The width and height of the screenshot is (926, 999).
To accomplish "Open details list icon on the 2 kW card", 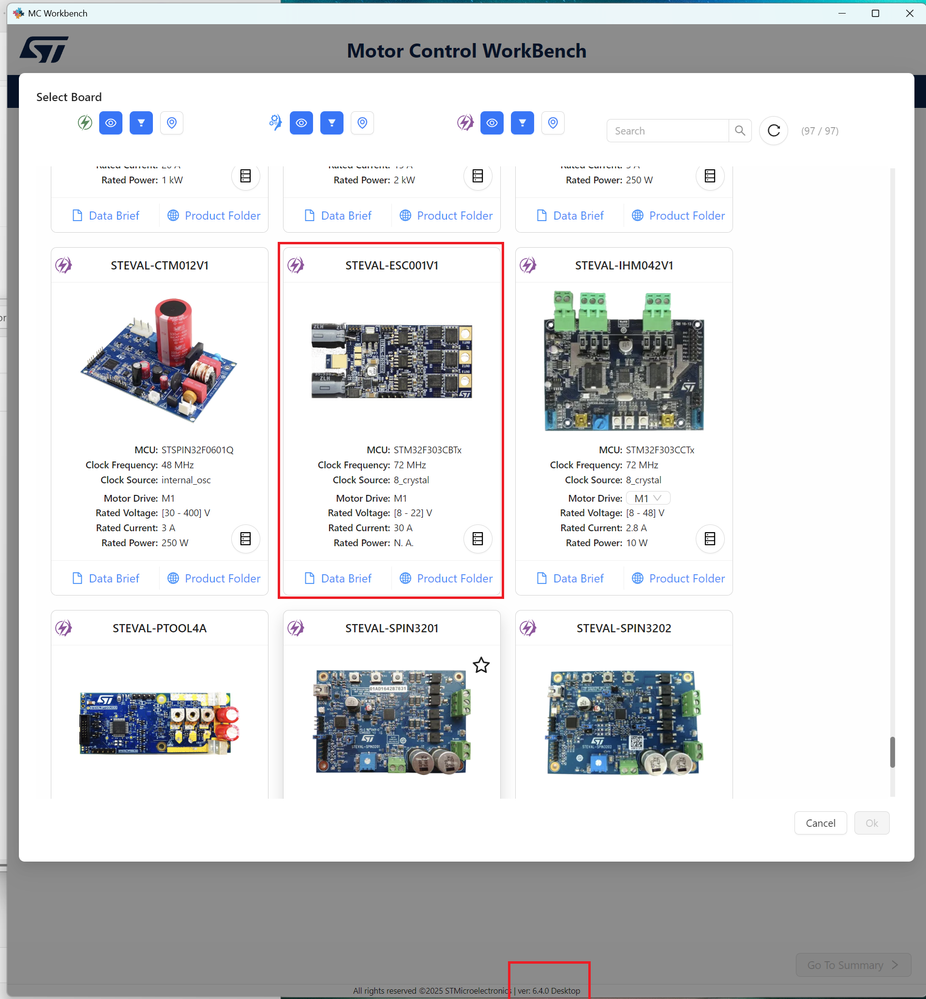I will [x=478, y=176].
